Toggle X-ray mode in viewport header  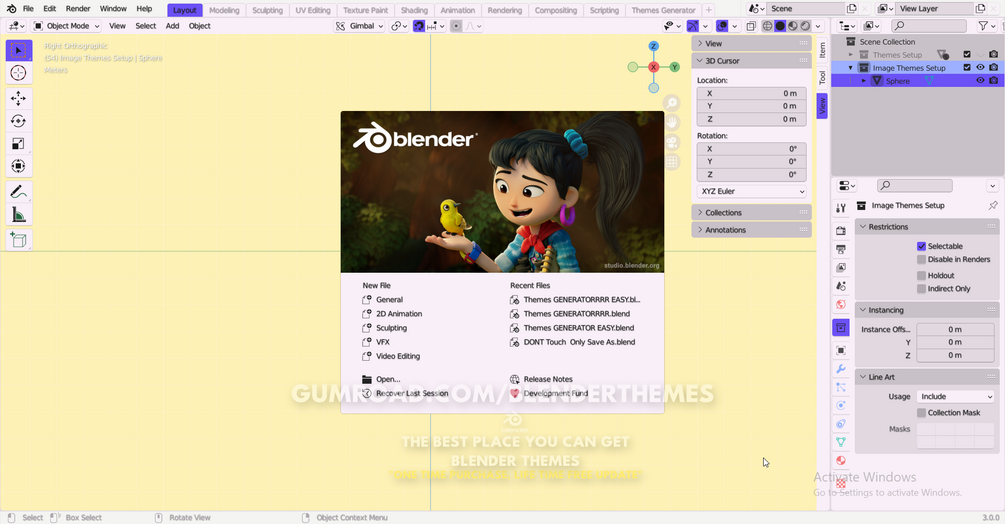click(751, 26)
